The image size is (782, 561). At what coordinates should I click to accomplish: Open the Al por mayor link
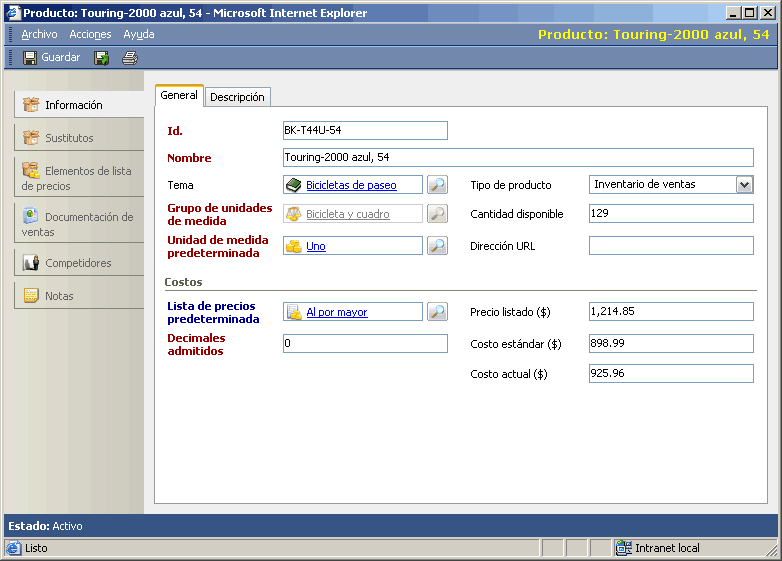click(x=337, y=312)
